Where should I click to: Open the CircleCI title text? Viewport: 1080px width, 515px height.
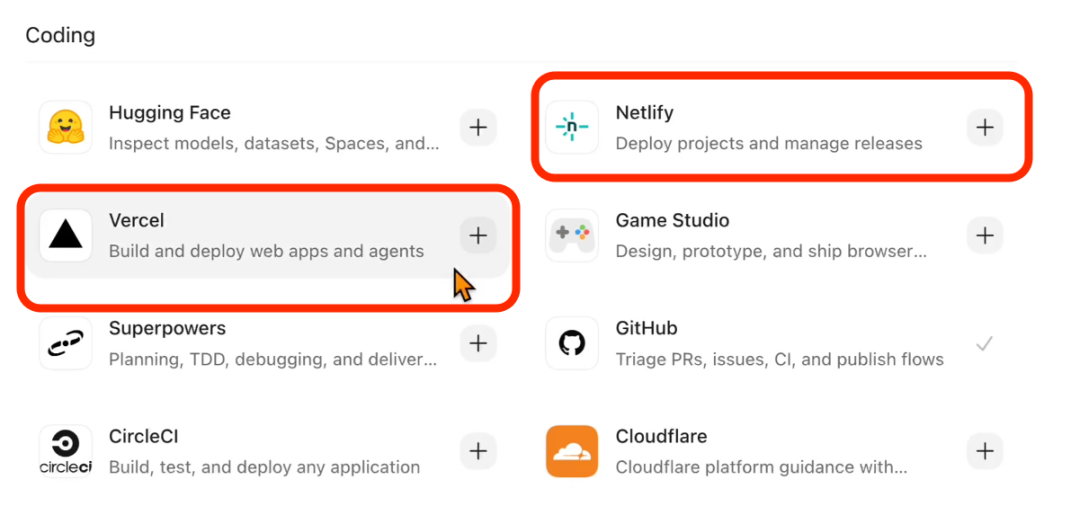click(x=144, y=436)
